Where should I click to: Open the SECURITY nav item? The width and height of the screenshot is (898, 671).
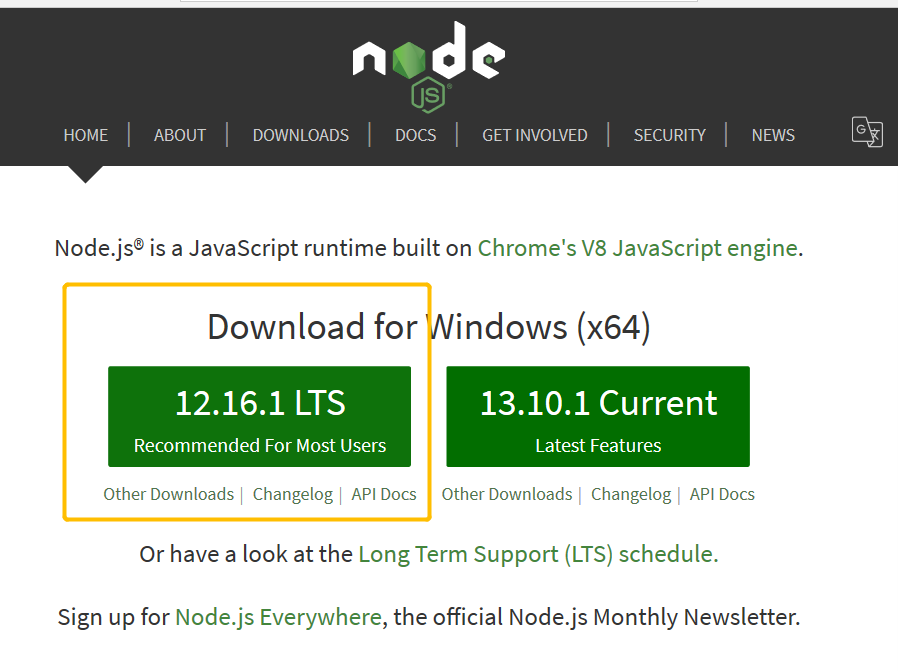669,135
